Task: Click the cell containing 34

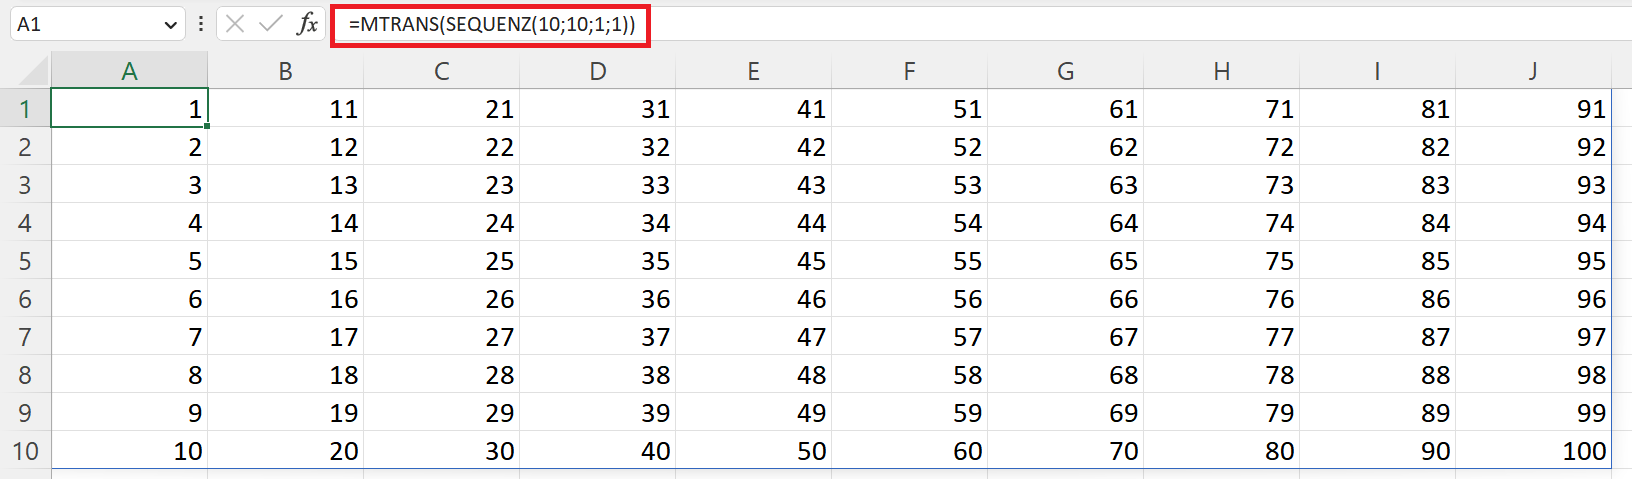Action: [x=597, y=222]
